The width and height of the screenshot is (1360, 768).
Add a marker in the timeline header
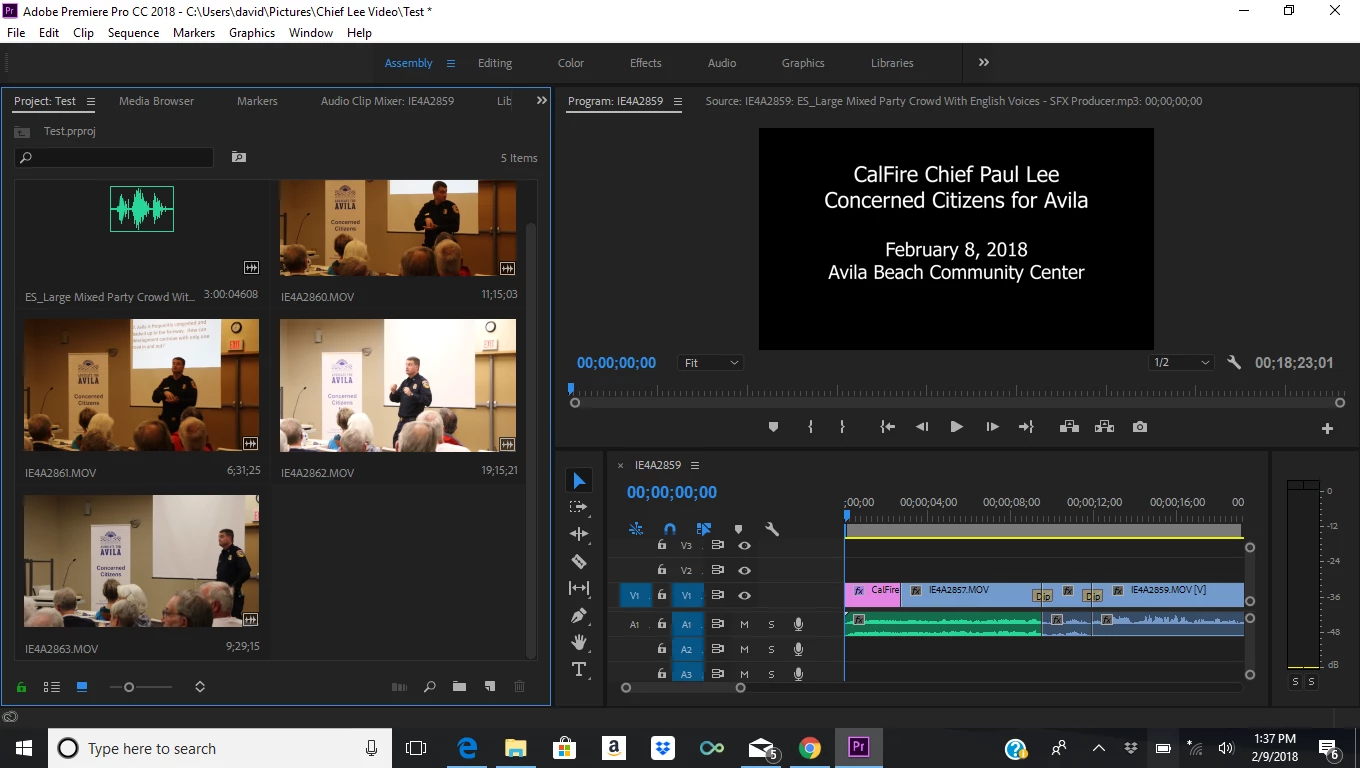coord(738,529)
